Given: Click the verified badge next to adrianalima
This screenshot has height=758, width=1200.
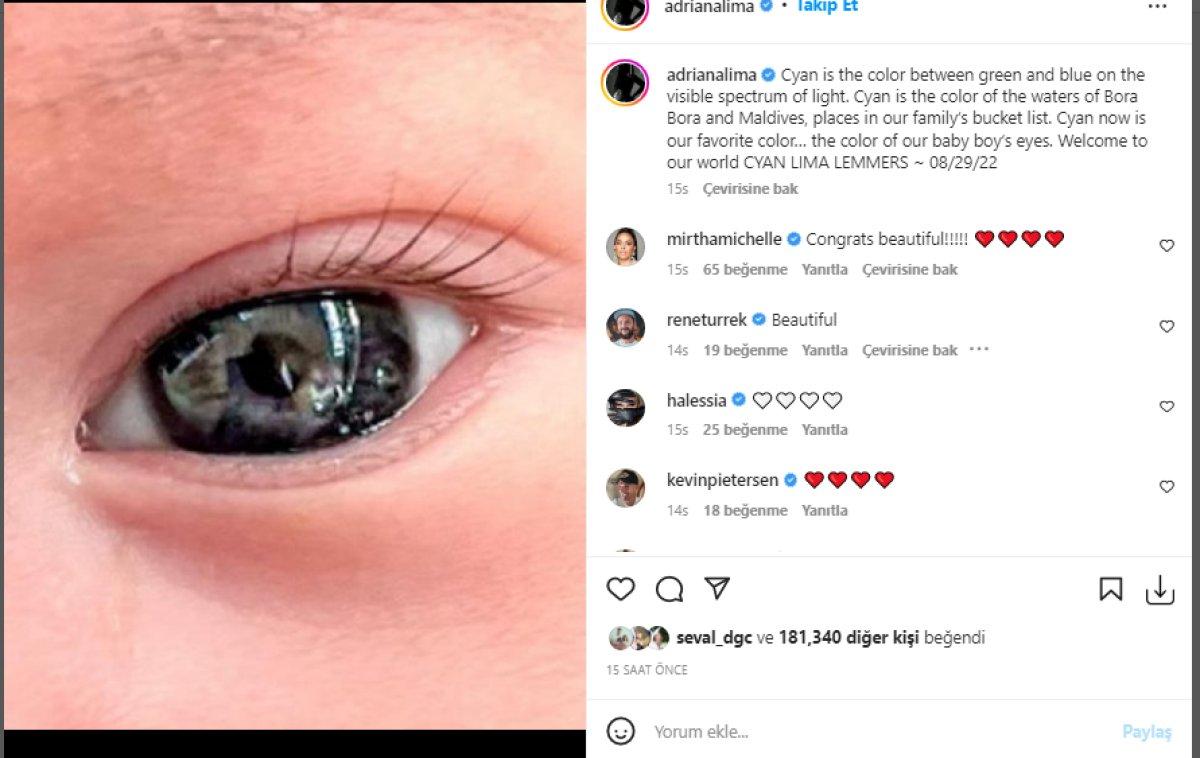Looking at the screenshot, I should [x=768, y=74].
